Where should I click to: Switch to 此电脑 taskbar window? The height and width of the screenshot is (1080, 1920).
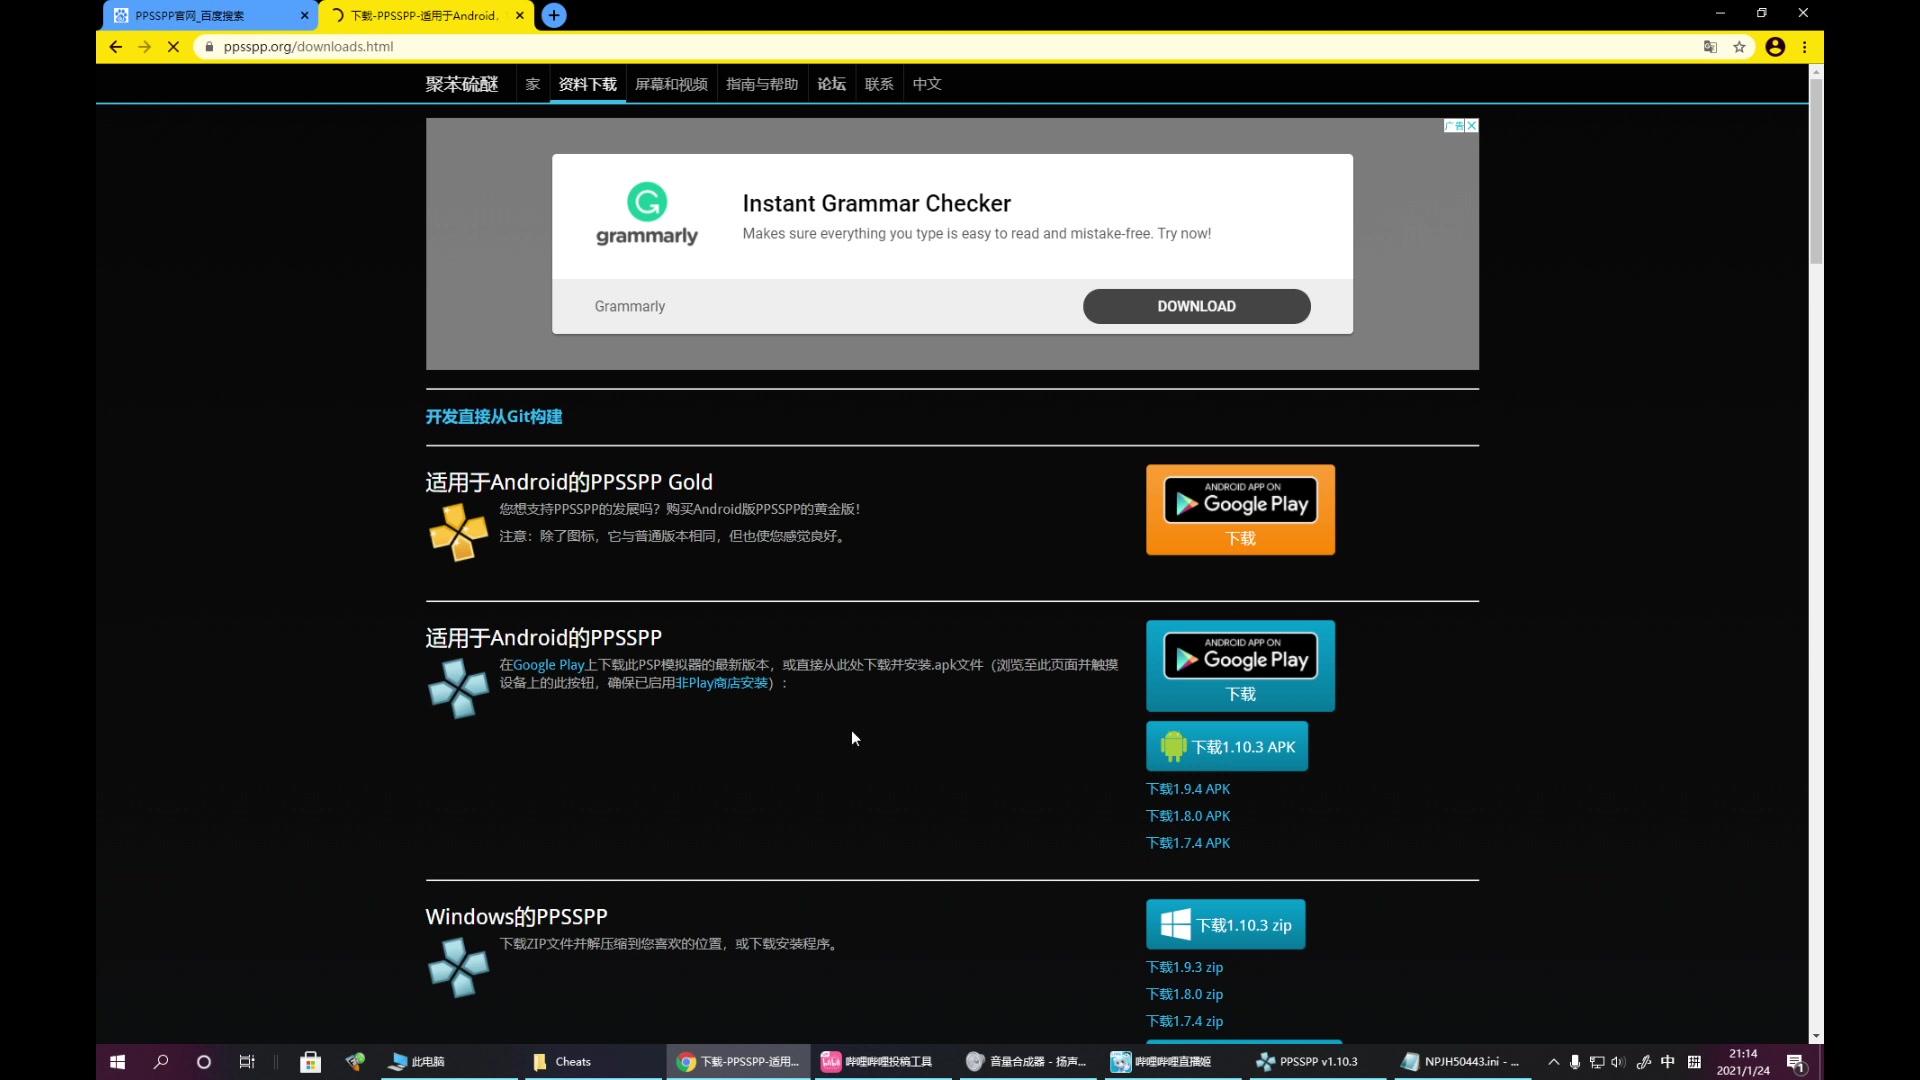[450, 1062]
